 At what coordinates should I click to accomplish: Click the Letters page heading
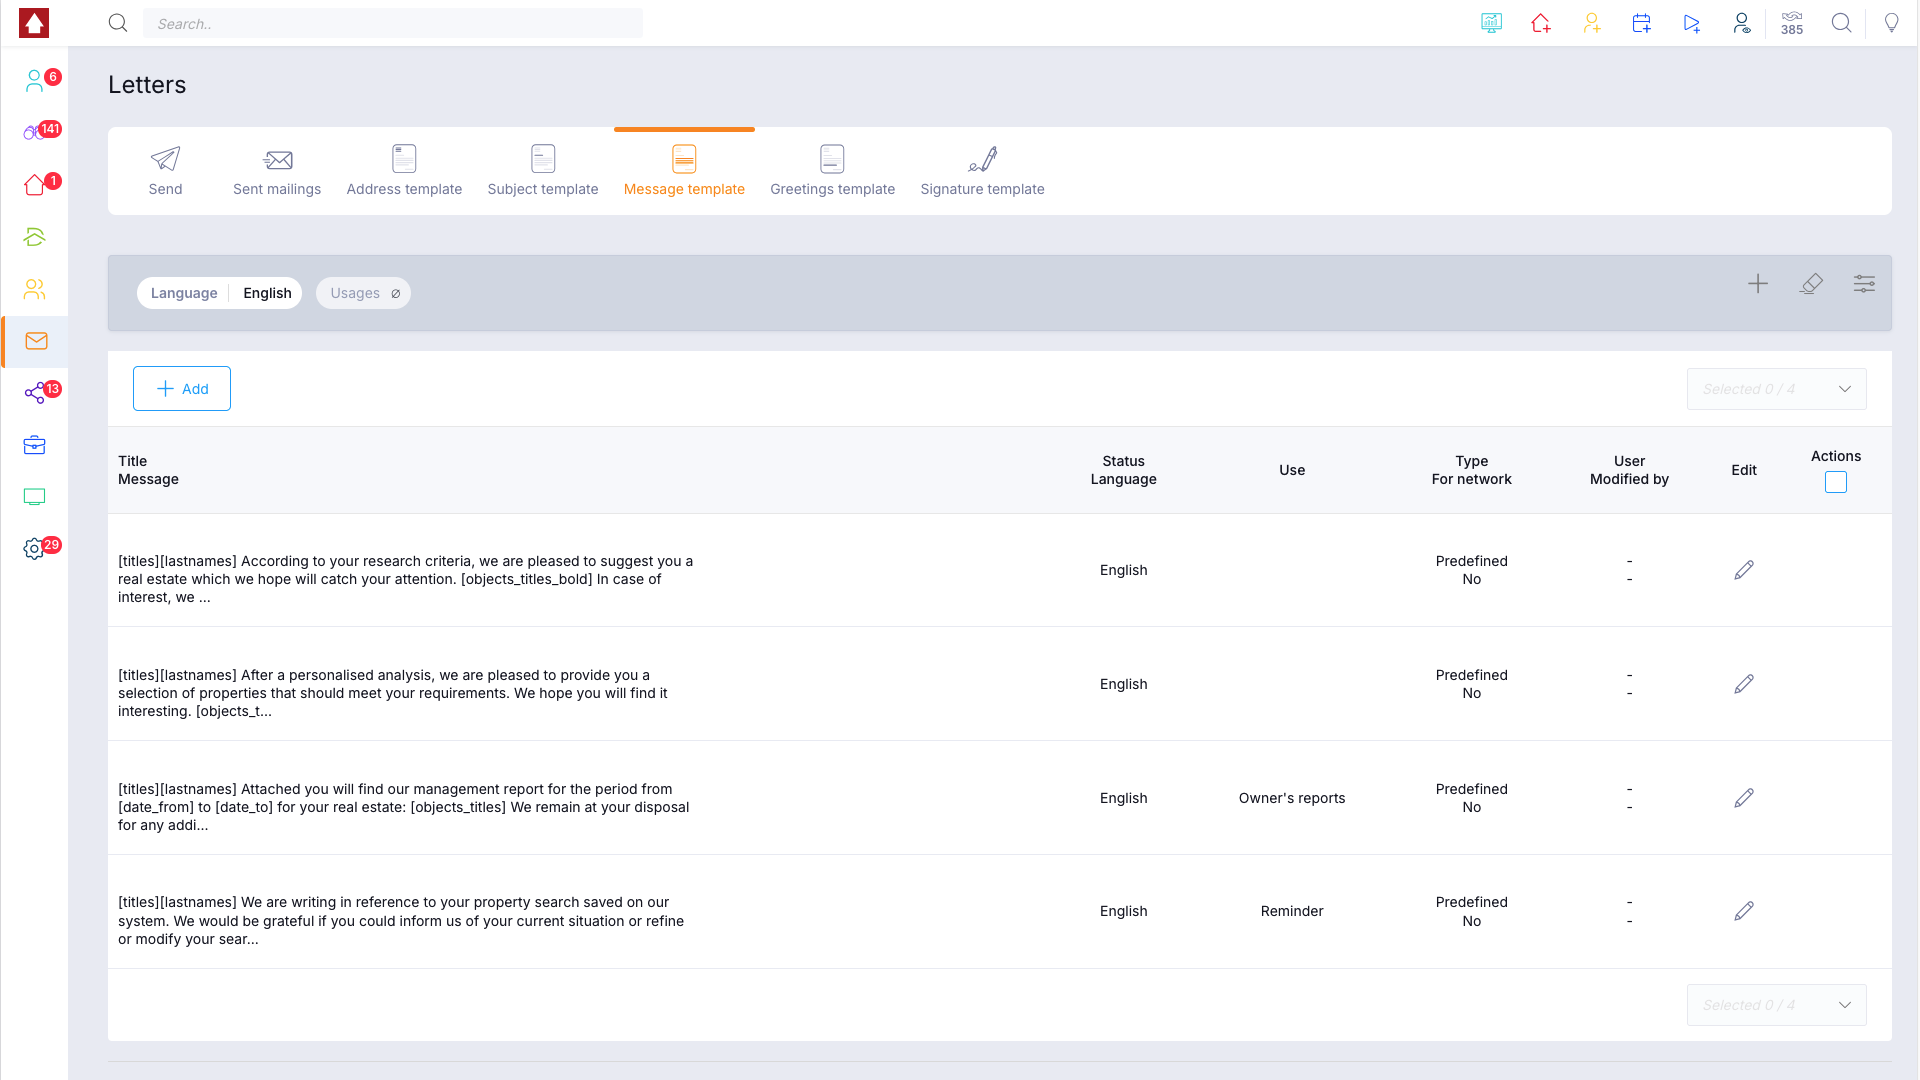click(147, 85)
